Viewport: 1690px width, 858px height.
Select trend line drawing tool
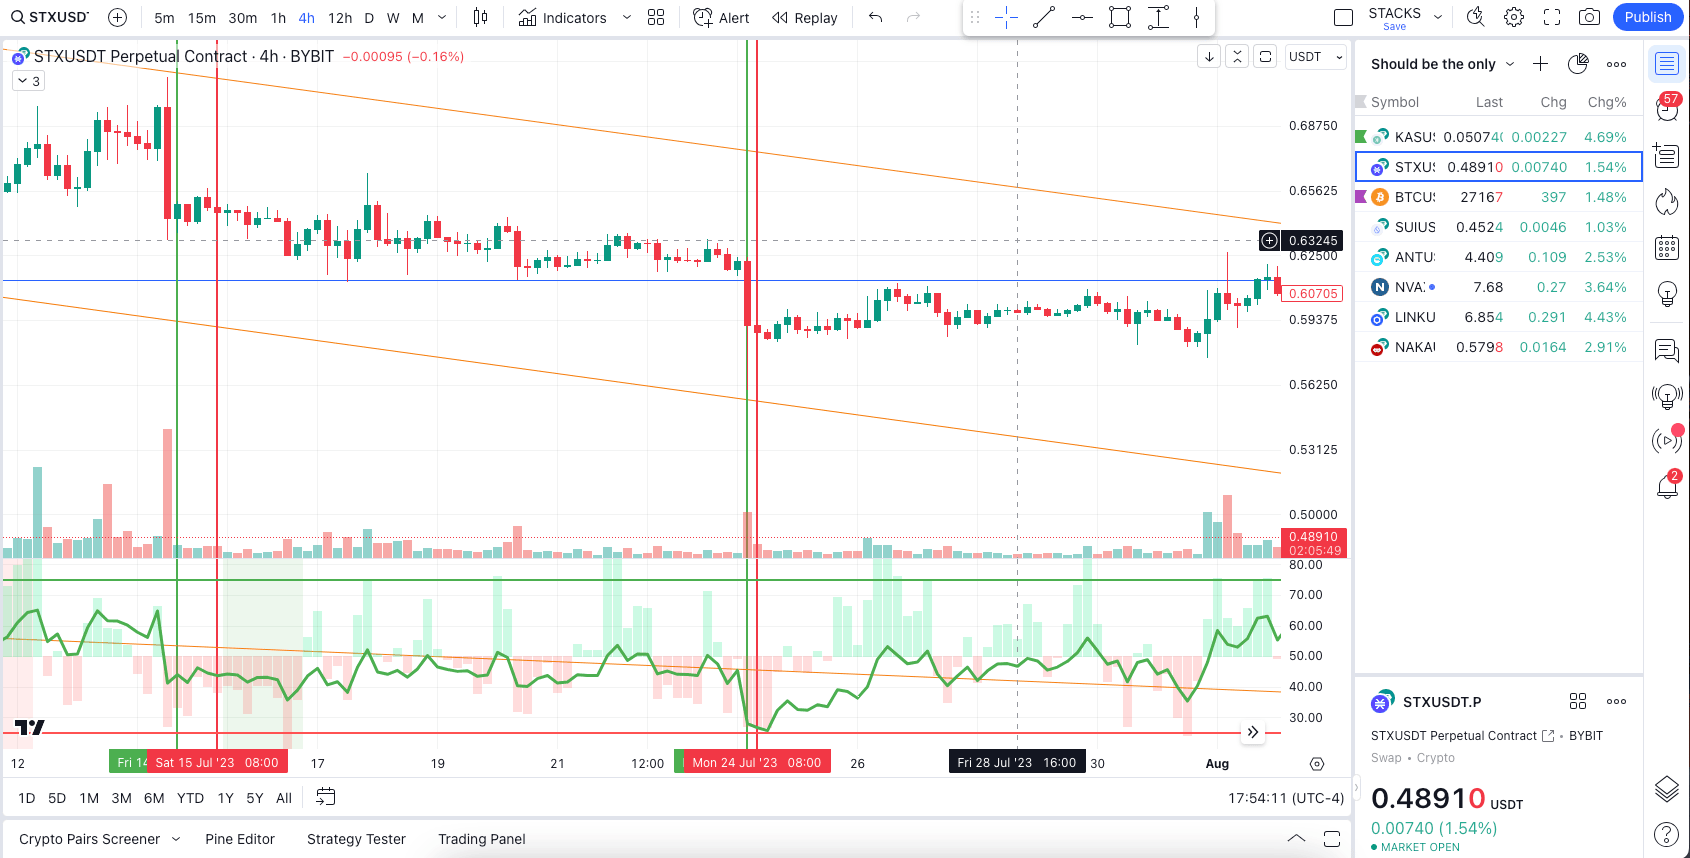[1044, 17]
